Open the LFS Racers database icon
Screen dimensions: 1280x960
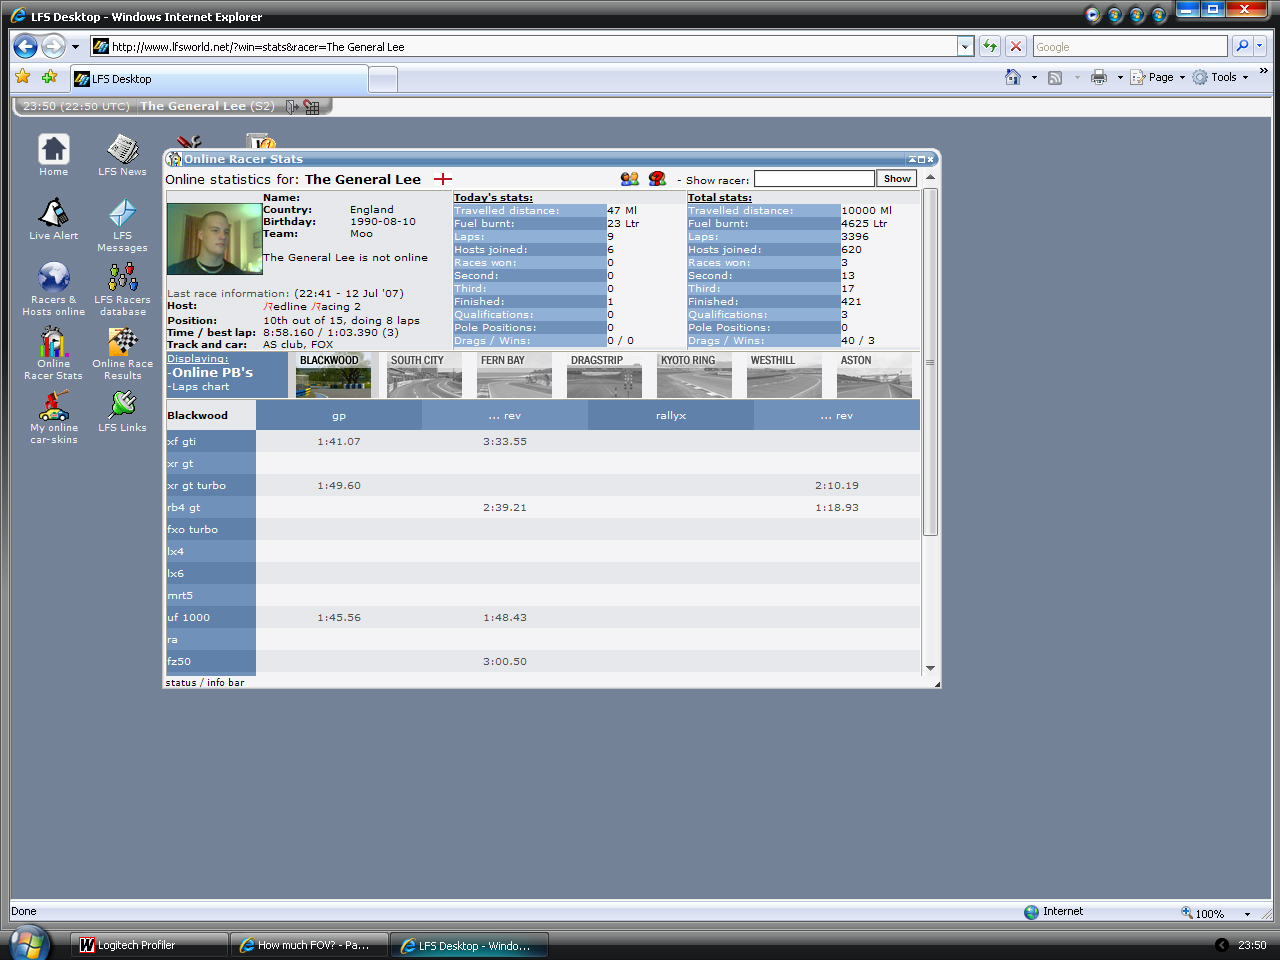(122, 289)
